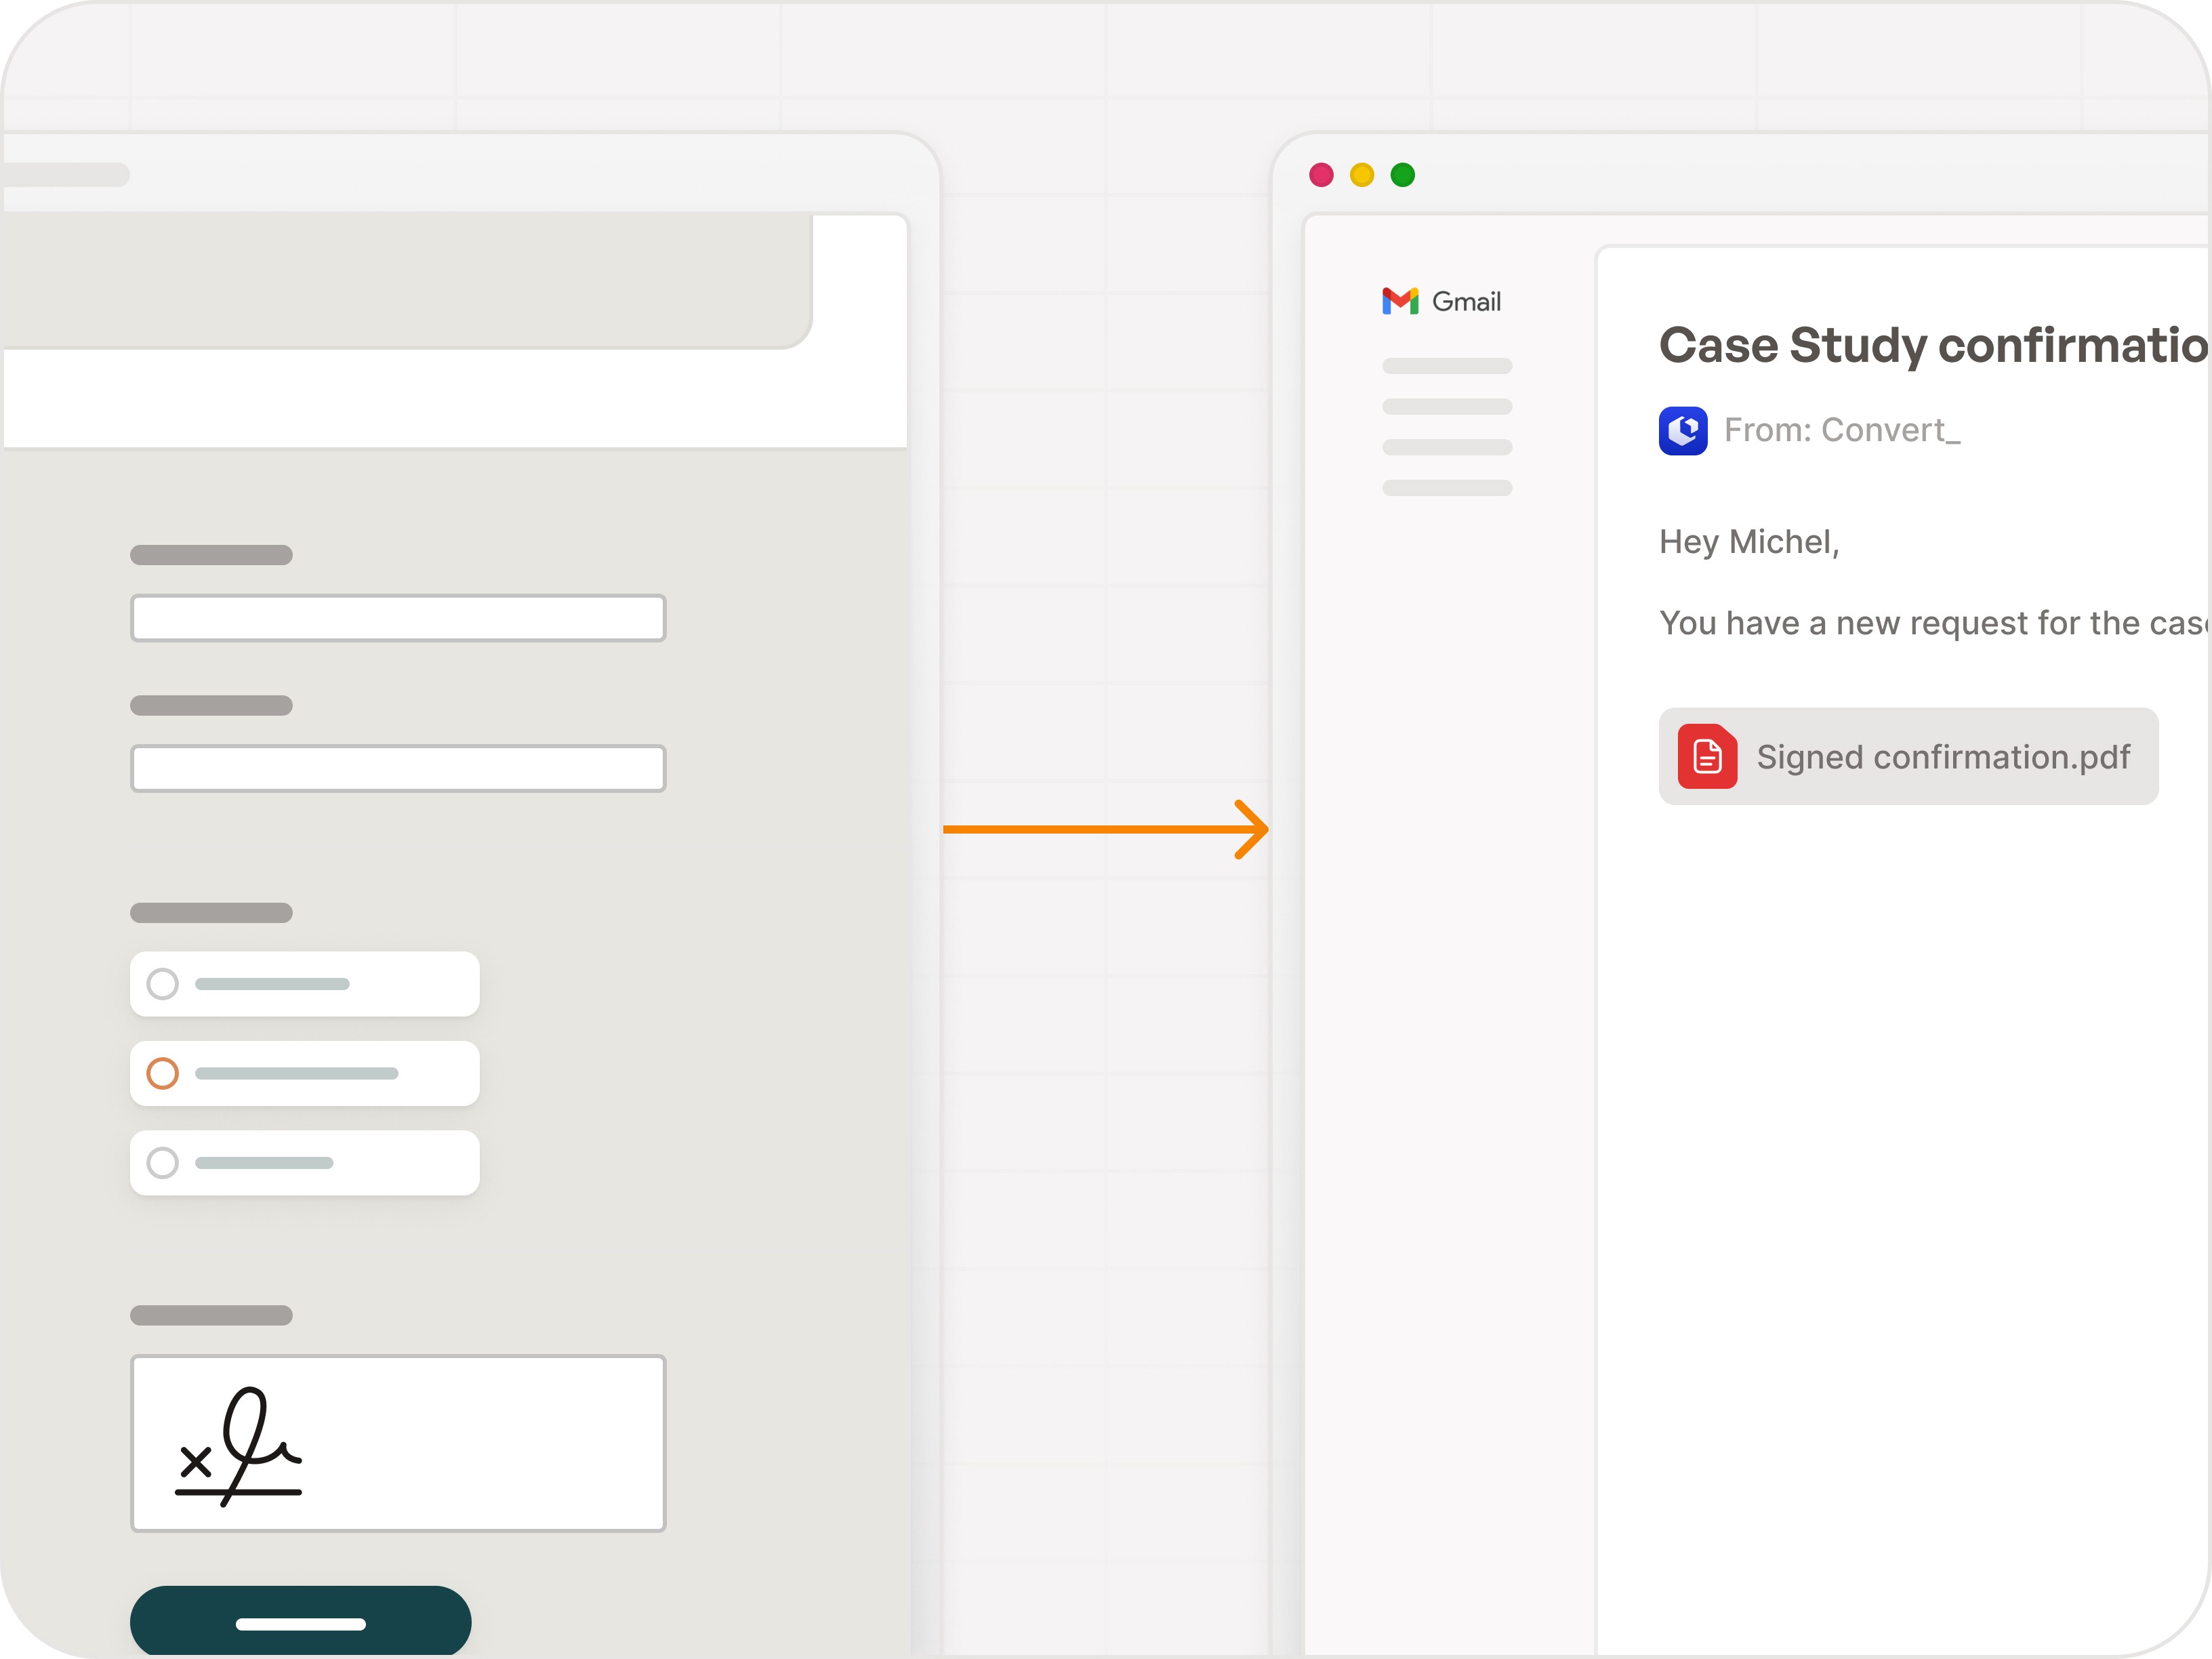The width and height of the screenshot is (2212, 1659).
Task: Select the orange highlighted middle radio option
Action: (x=162, y=1073)
